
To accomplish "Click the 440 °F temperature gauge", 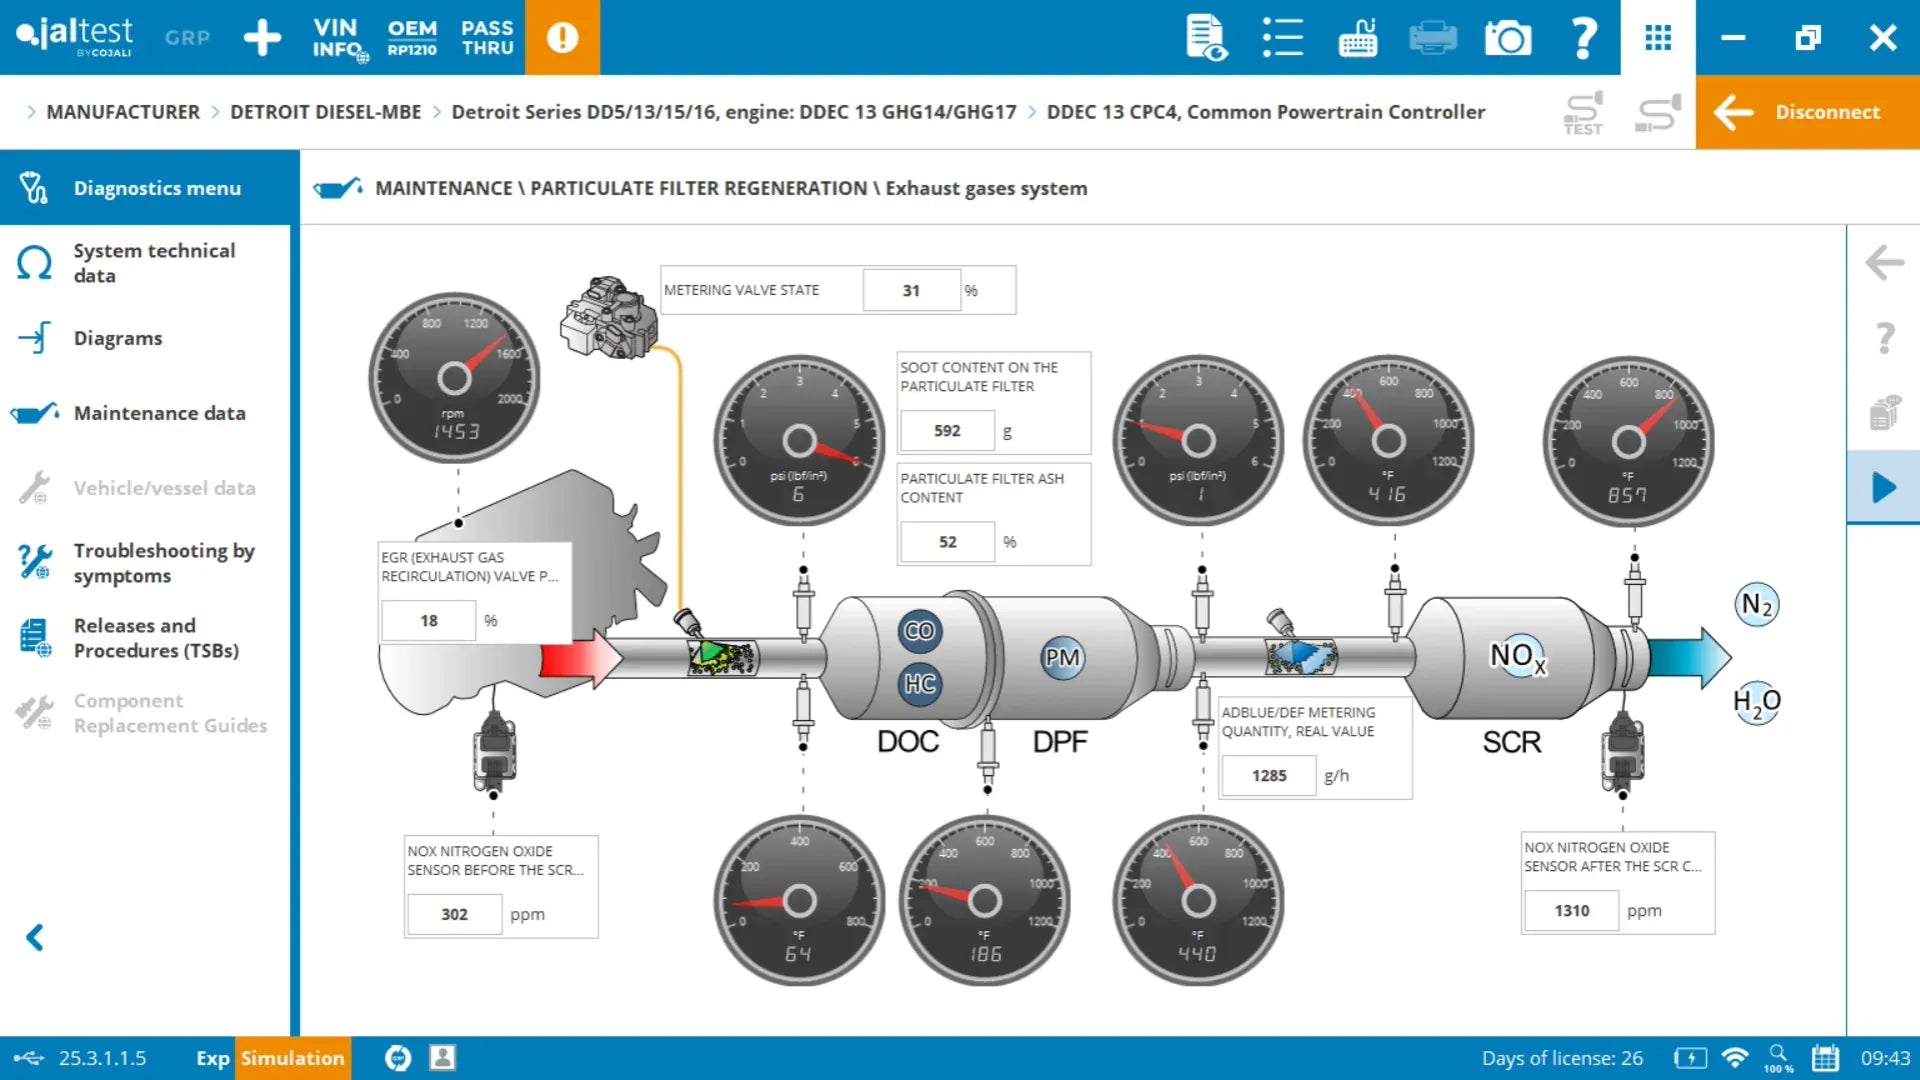I will coord(1198,901).
